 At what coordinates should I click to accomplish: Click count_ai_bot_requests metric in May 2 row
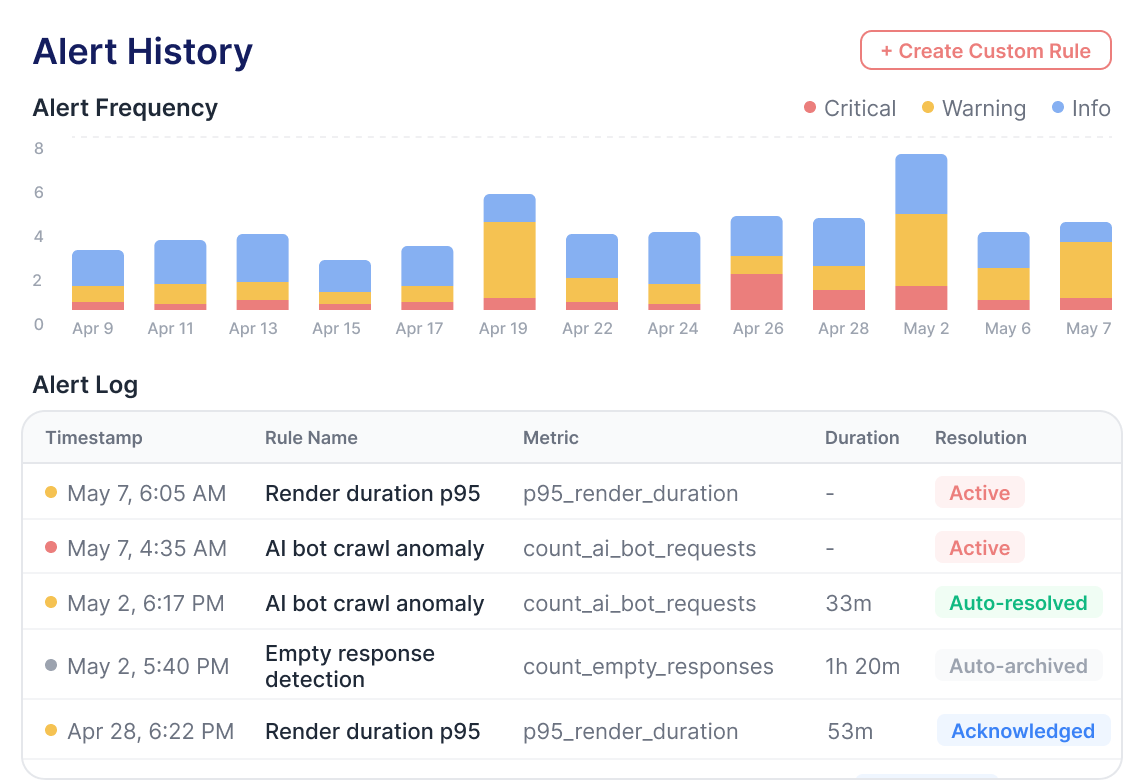(639, 603)
